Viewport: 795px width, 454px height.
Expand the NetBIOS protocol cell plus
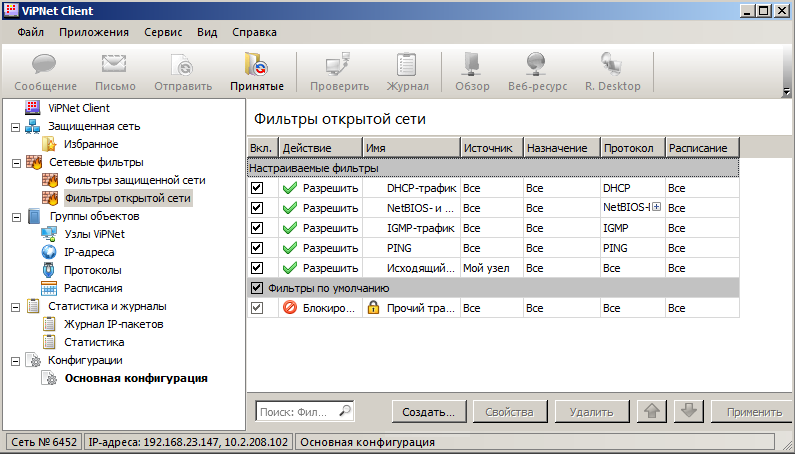point(657,208)
